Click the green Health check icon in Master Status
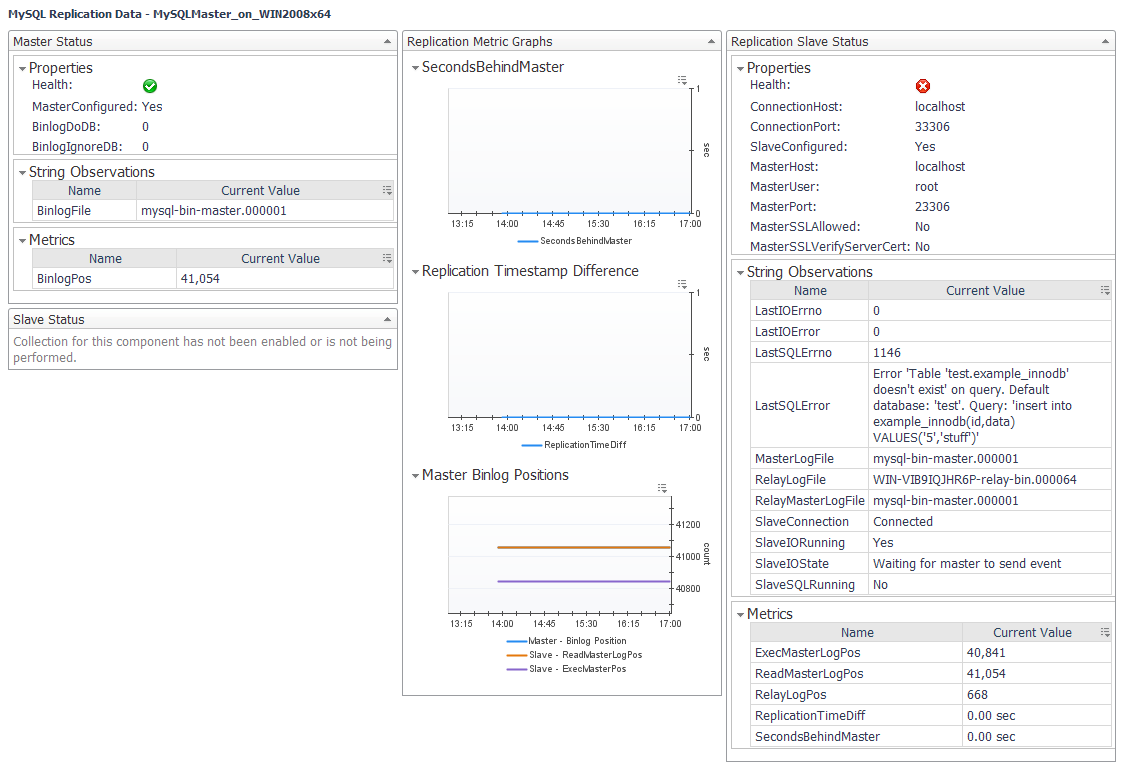Screen dimensions: 1123x780 pos(150,86)
